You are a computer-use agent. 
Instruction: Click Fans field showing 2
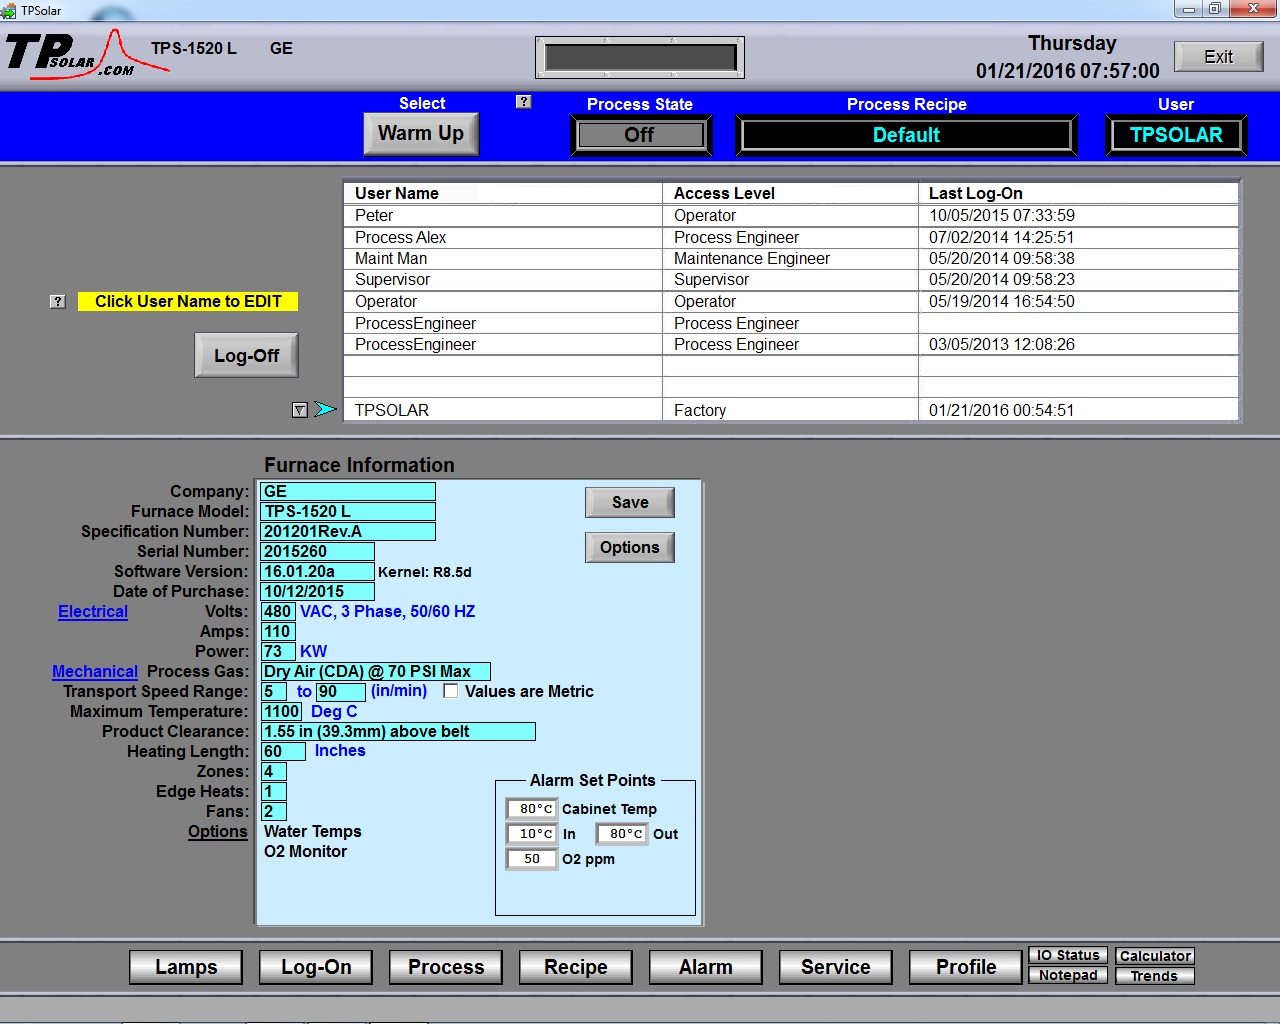[x=274, y=811]
